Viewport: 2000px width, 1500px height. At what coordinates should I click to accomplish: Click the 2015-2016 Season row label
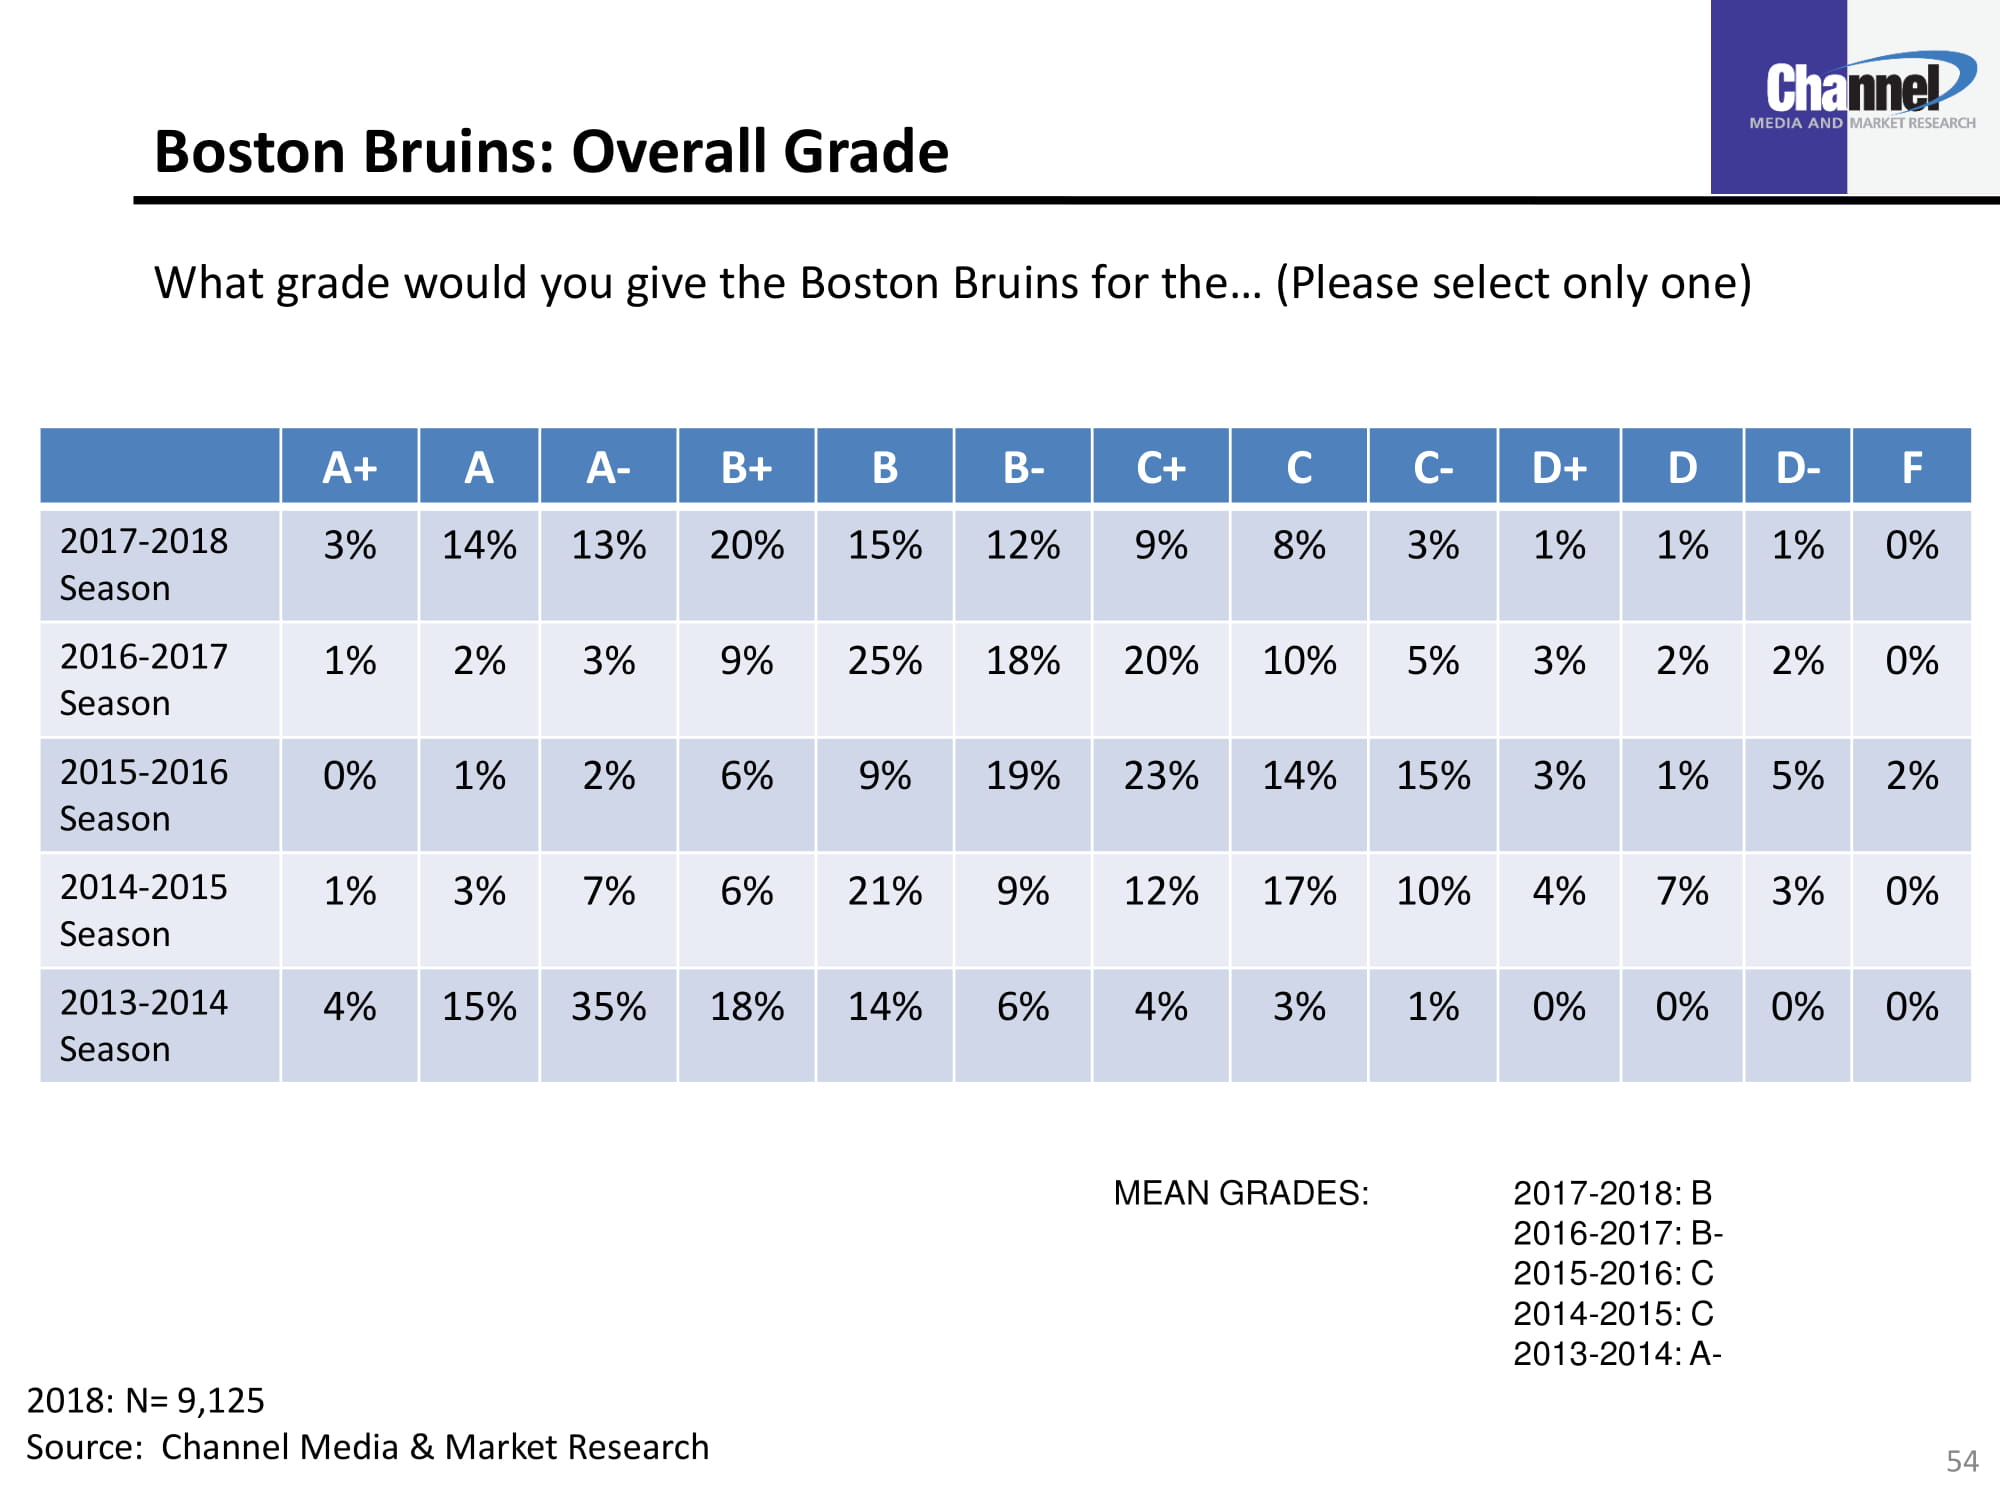[x=144, y=795]
